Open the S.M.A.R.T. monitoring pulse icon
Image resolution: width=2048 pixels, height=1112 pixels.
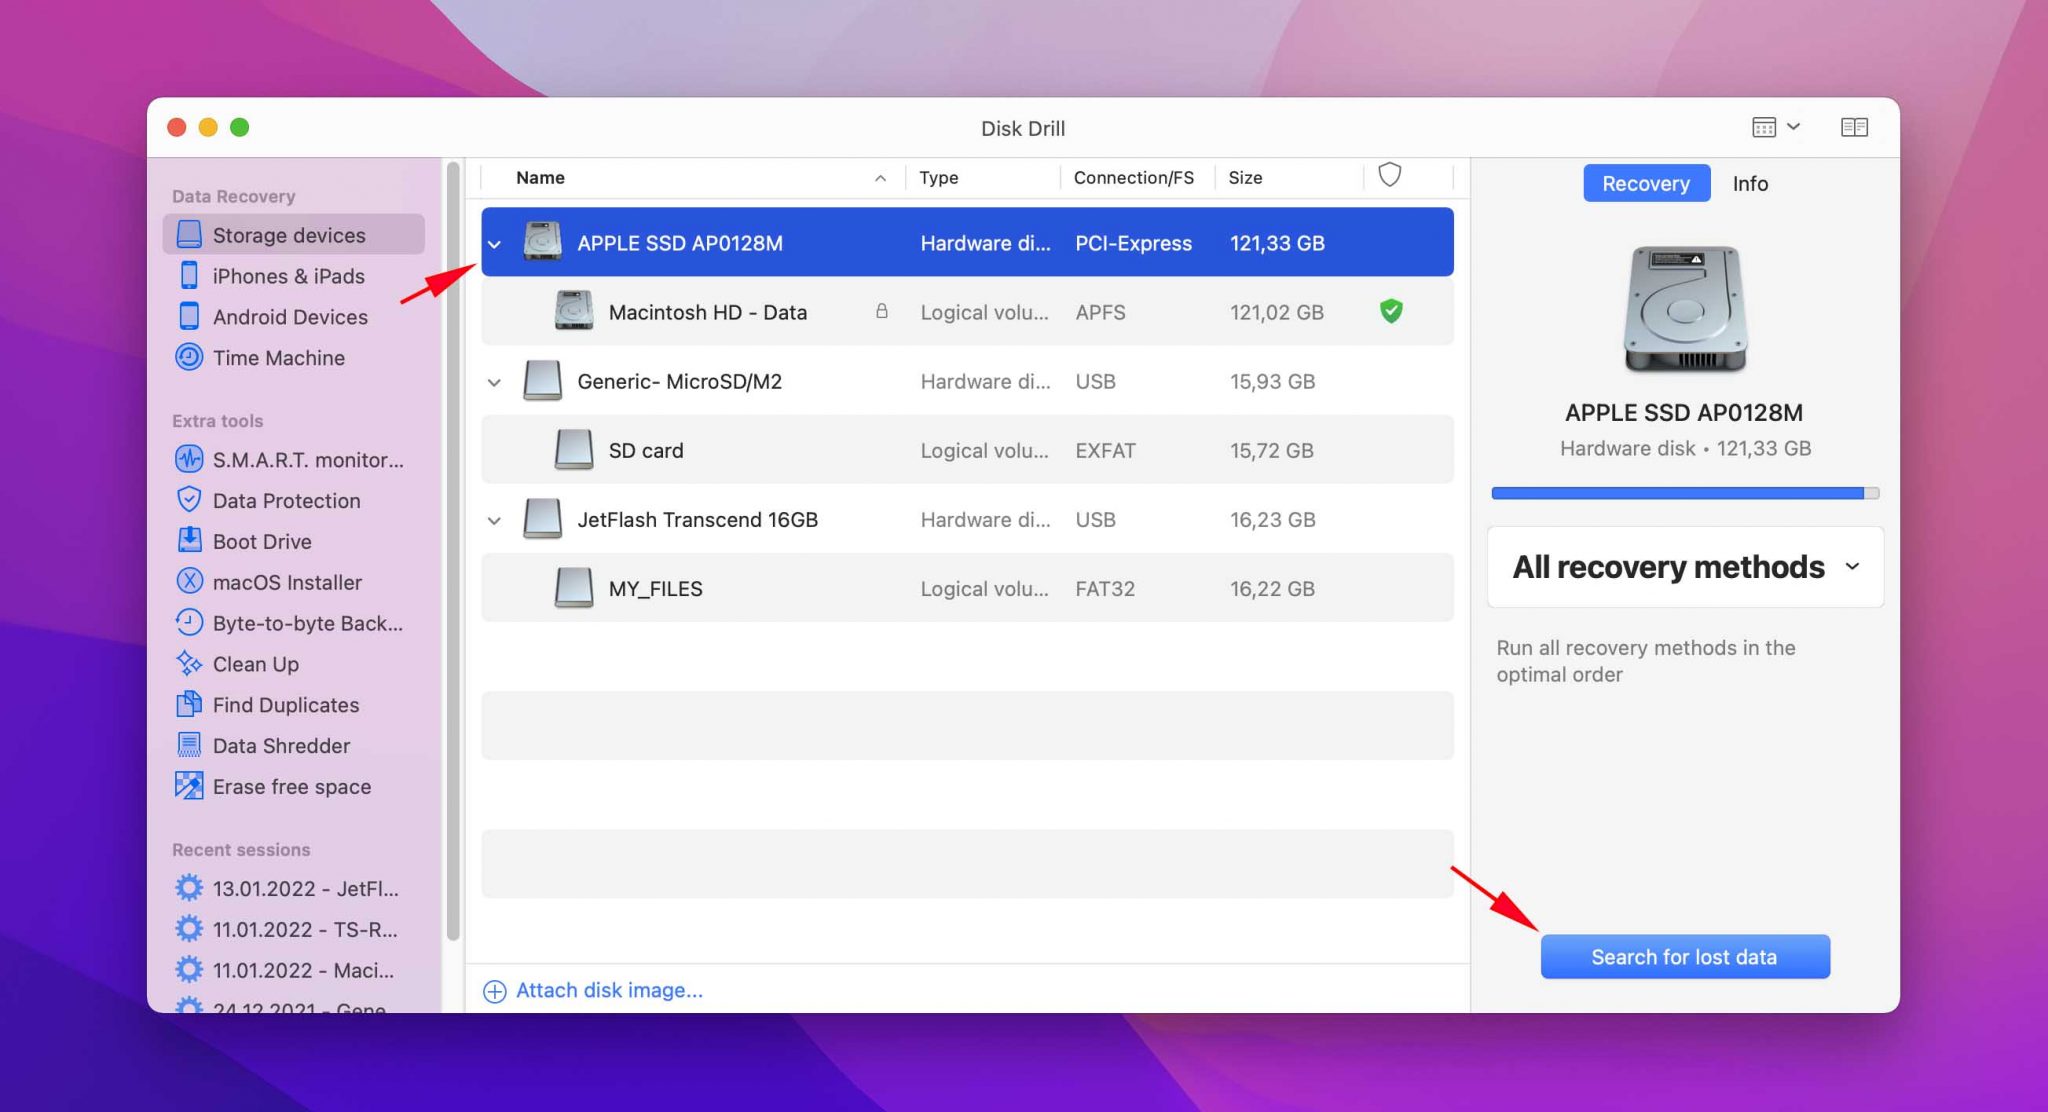[x=189, y=459]
